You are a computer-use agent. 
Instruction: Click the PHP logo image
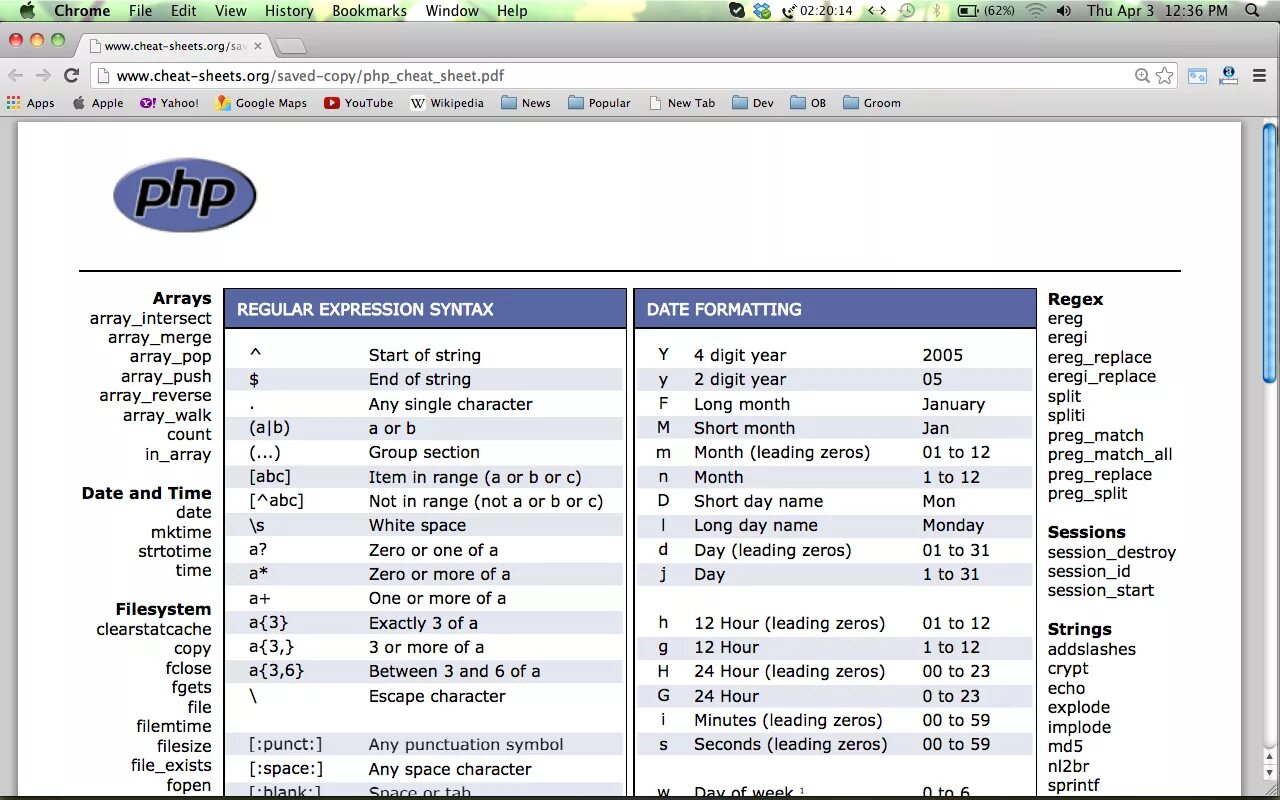(x=185, y=195)
